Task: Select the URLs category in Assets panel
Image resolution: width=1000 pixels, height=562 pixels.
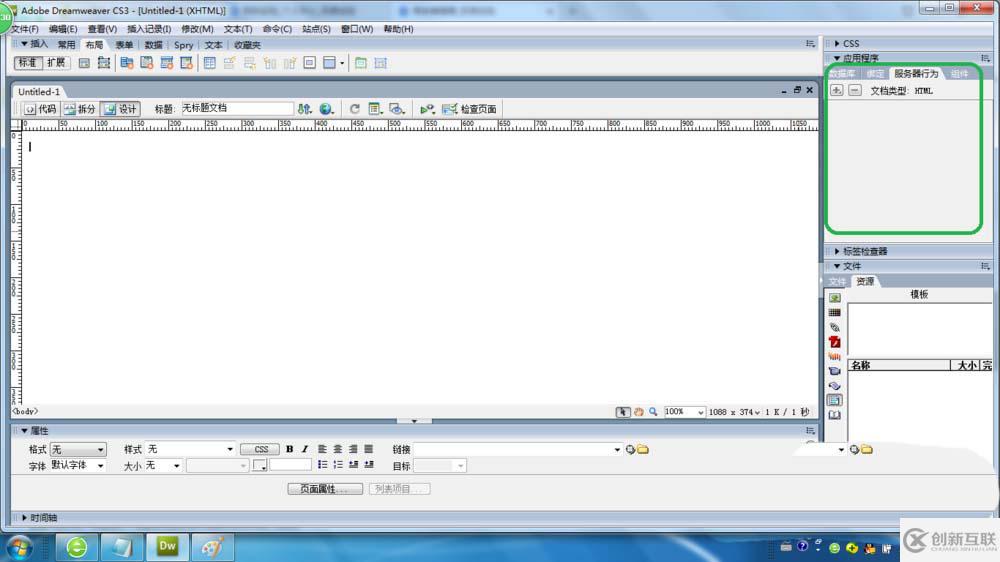Action: [x=834, y=327]
